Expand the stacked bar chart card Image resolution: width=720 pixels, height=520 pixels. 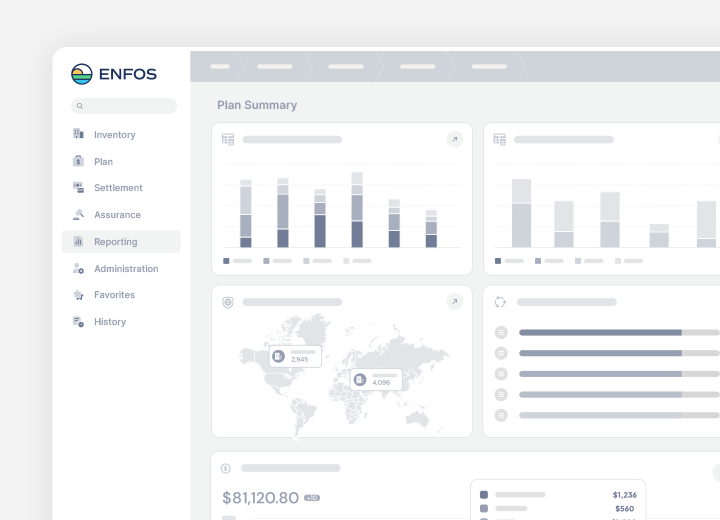click(455, 139)
